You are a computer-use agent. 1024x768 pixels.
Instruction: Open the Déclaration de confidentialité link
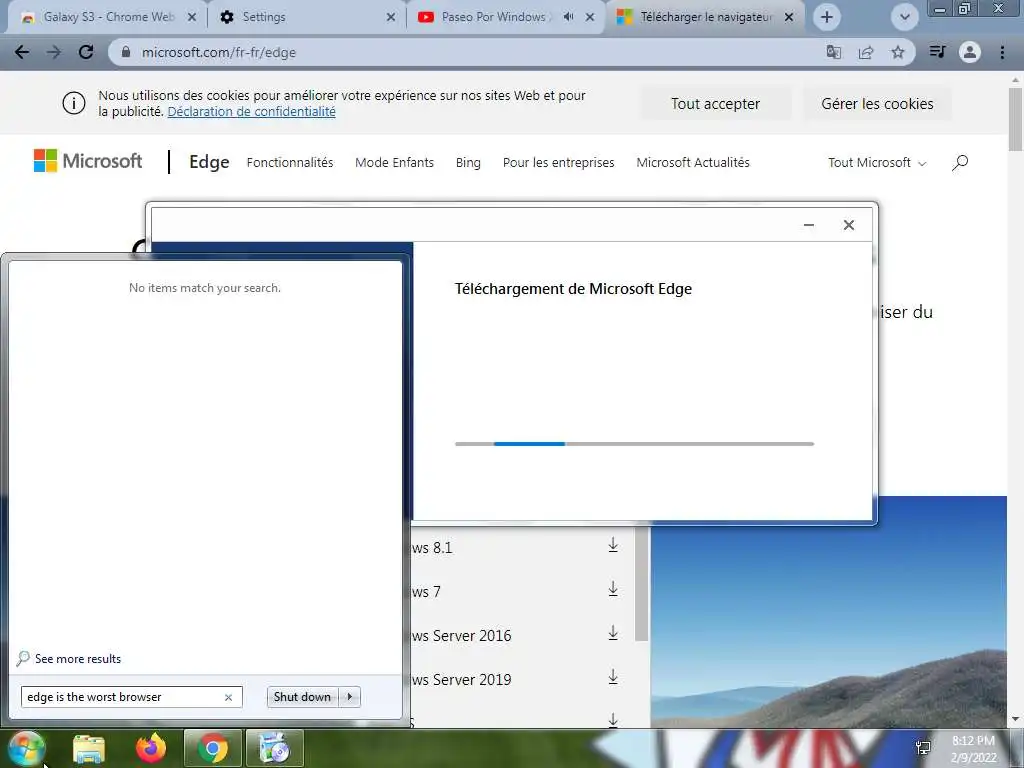251,112
